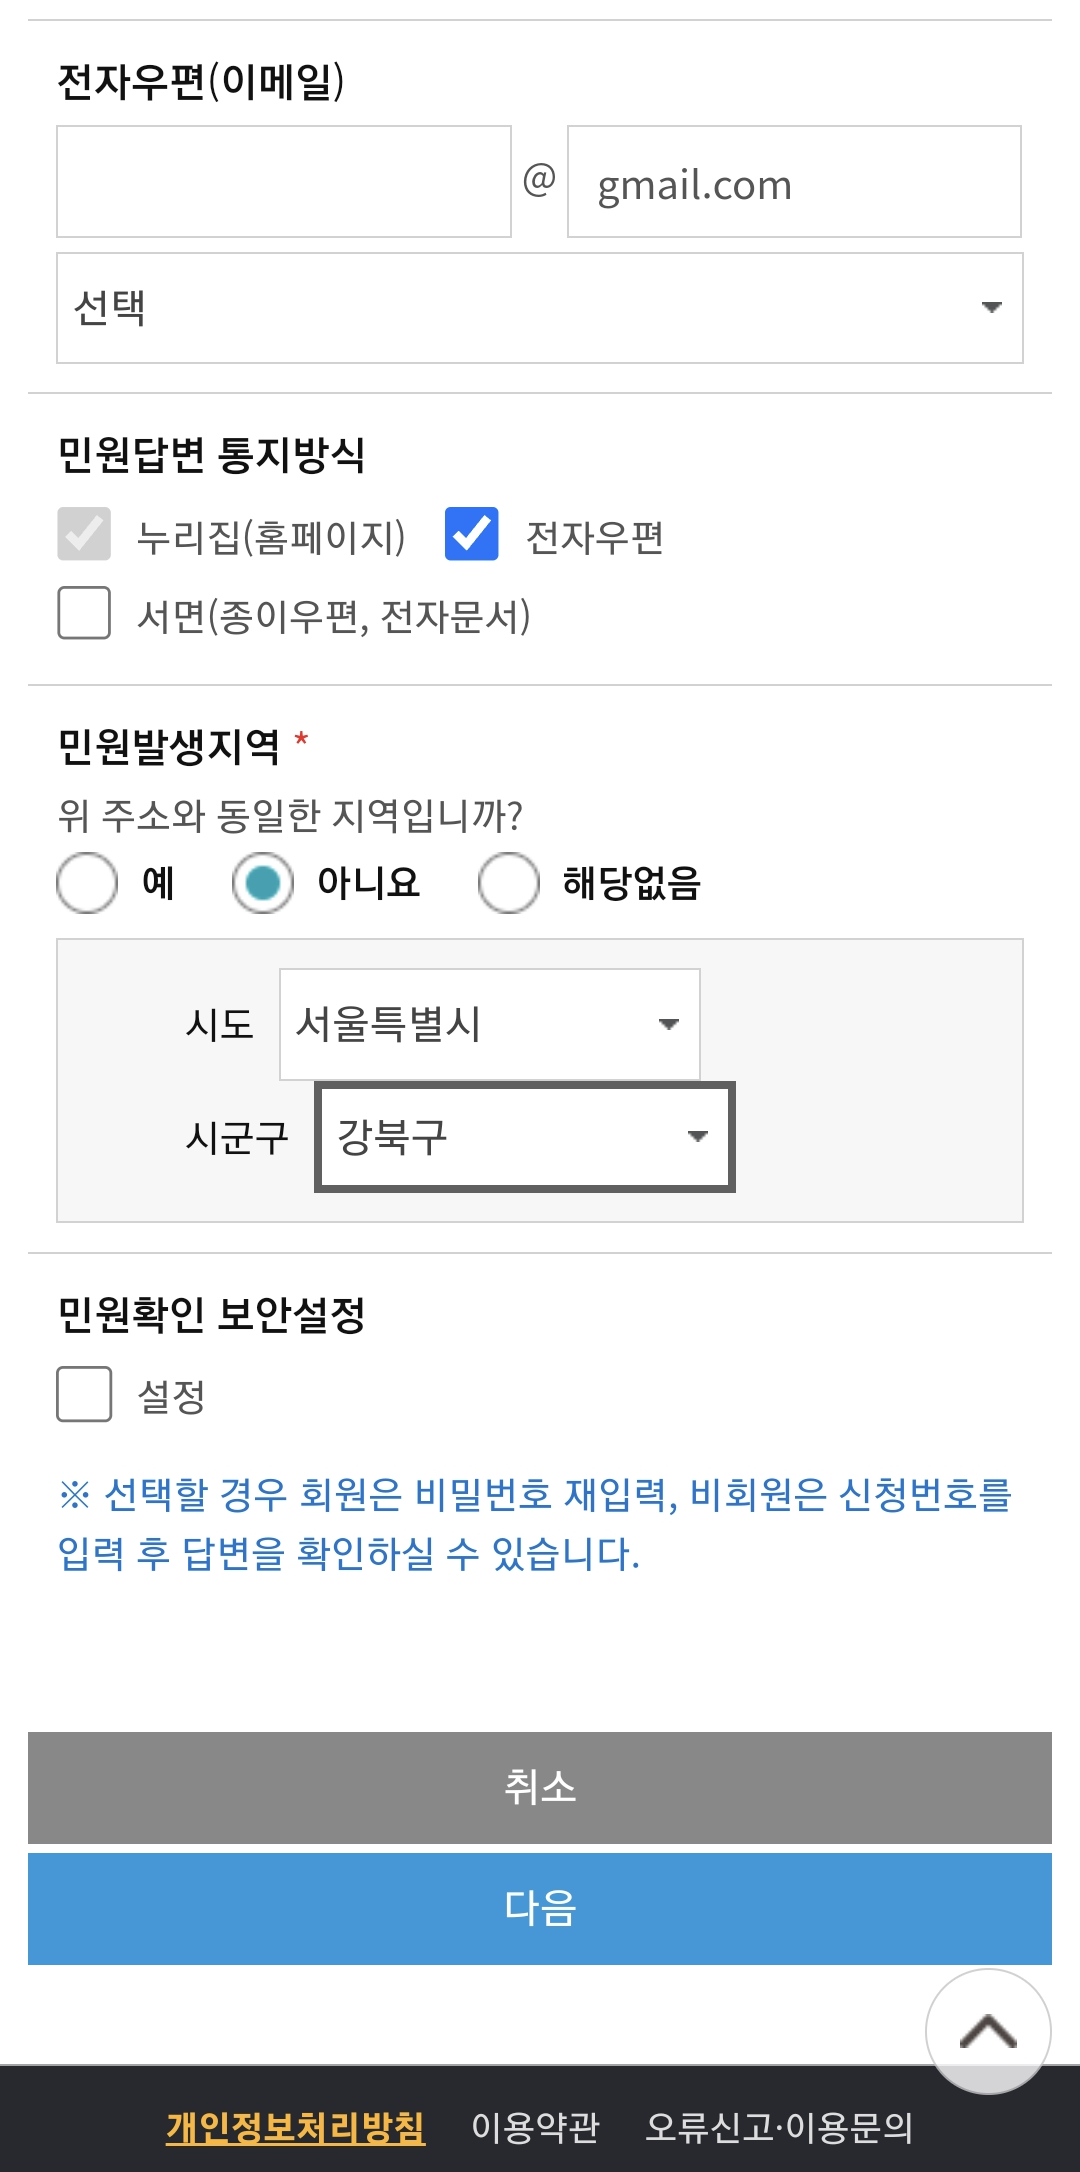Viewport: 1080px width, 2172px height.
Task: Click the disabled 누리집(홈페이지) checkbox
Action: (x=84, y=538)
